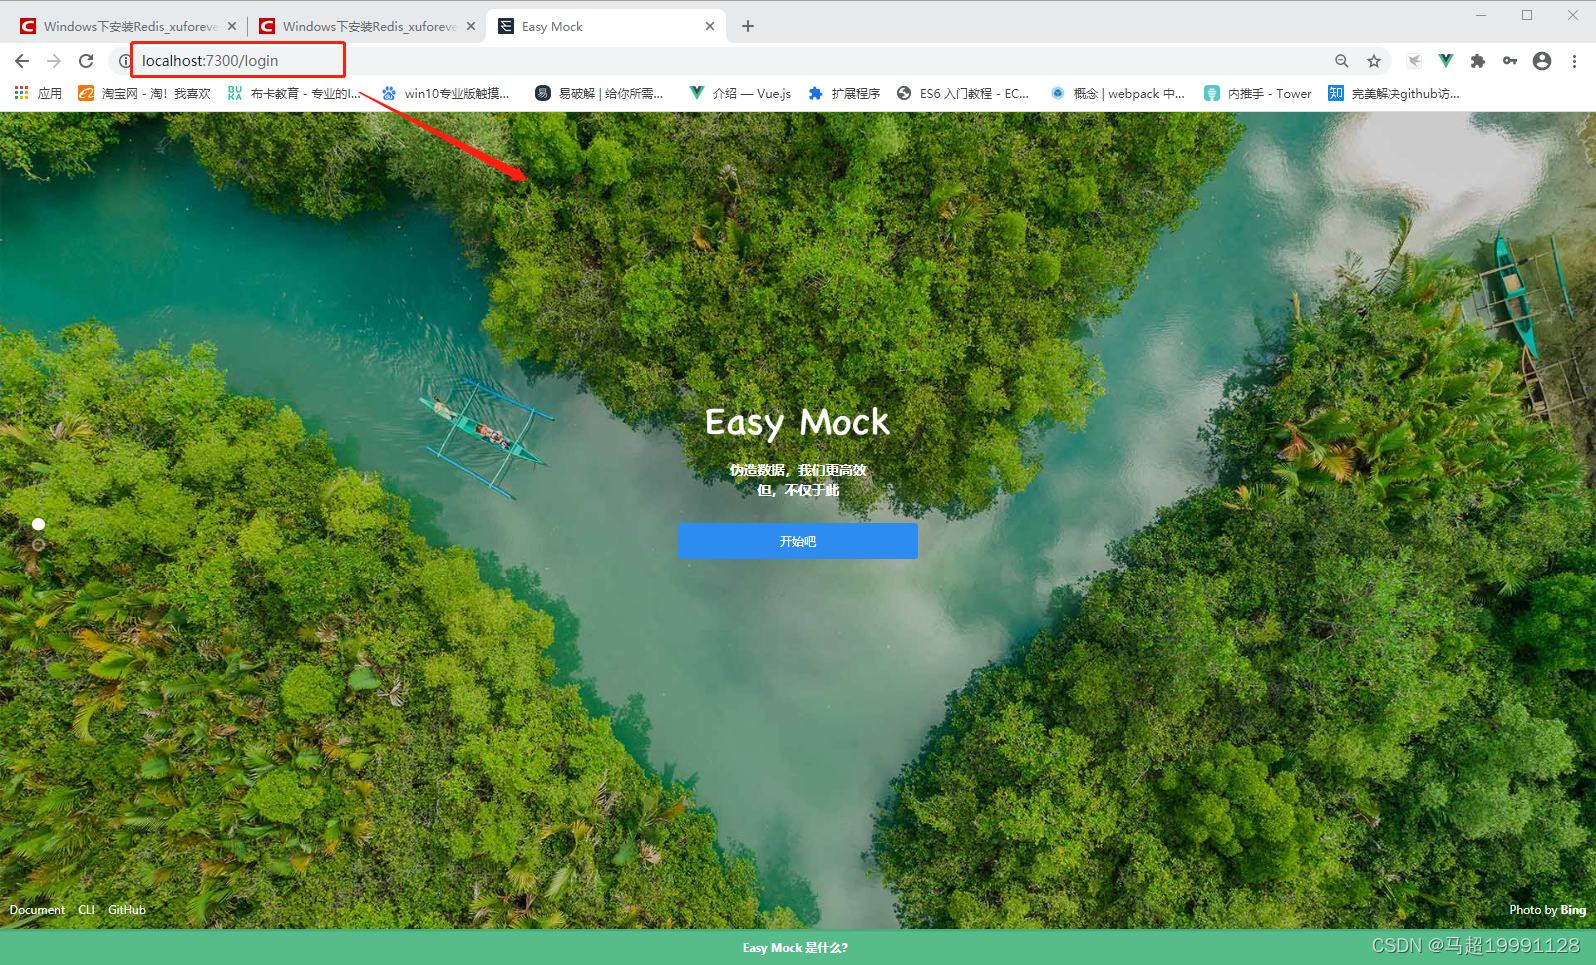Open the 完美解决github访 bookmark
This screenshot has width=1596, height=965.
pyautogui.click(x=1395, y=93)
